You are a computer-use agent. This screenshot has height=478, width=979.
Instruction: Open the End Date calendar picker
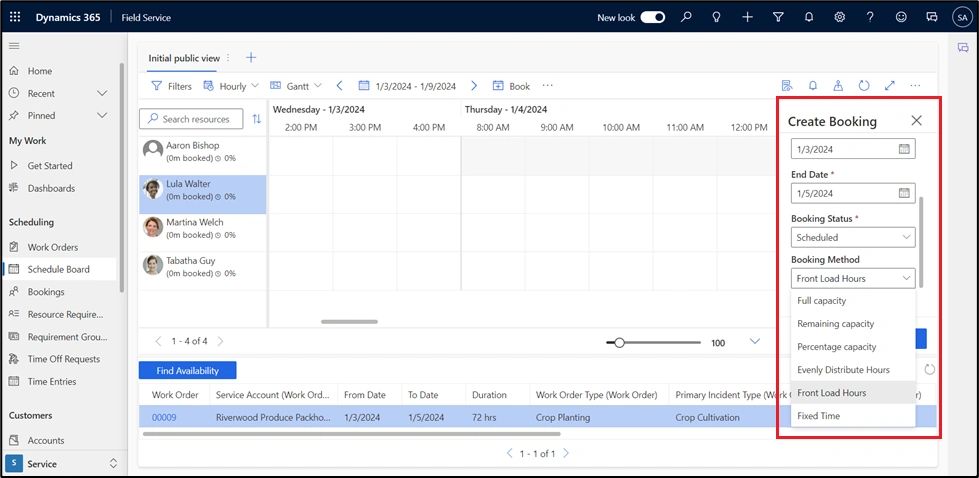tap(904, 193)
